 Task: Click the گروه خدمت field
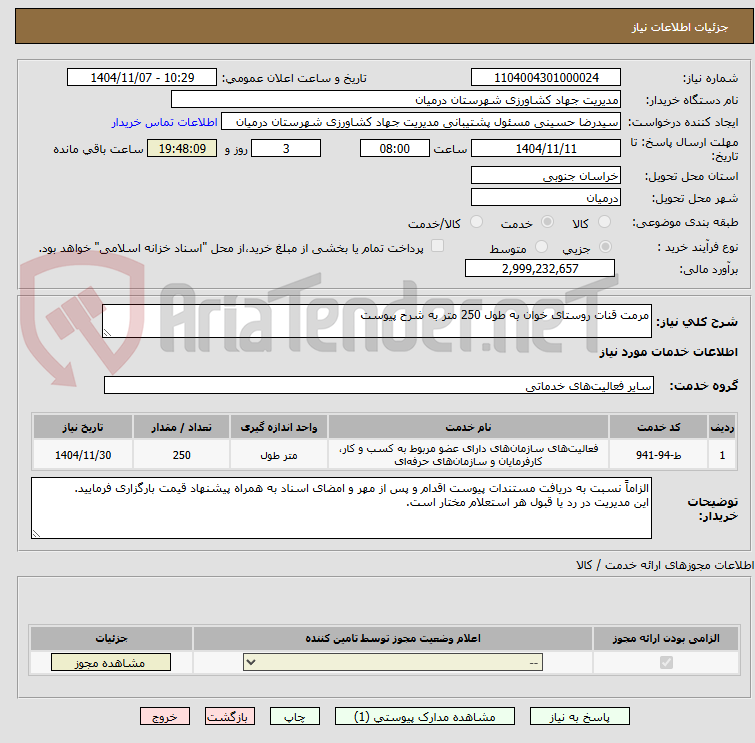point(379,385)
